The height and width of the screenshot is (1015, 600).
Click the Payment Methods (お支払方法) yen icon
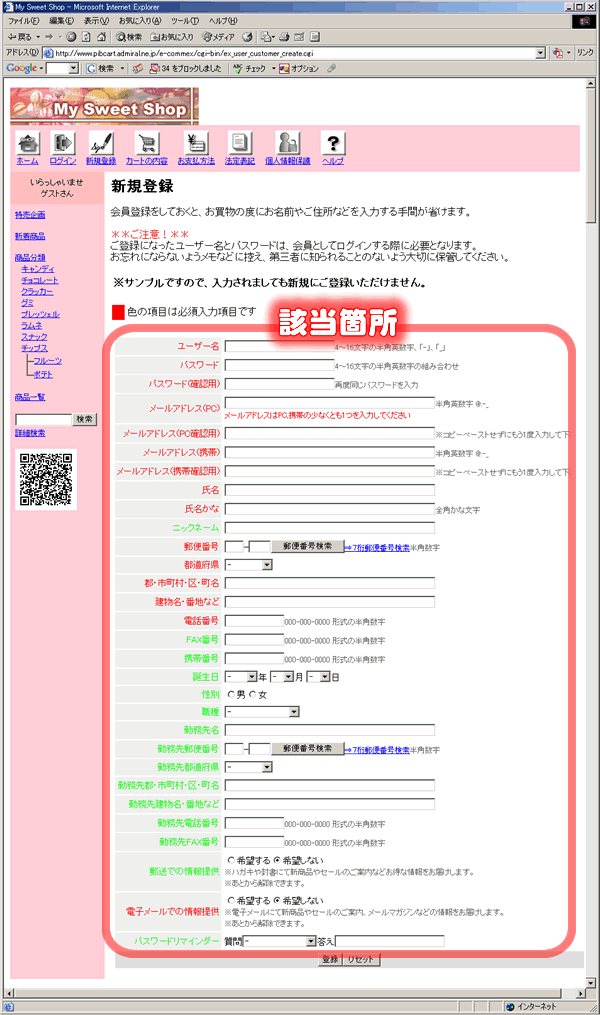pos(196,143)
